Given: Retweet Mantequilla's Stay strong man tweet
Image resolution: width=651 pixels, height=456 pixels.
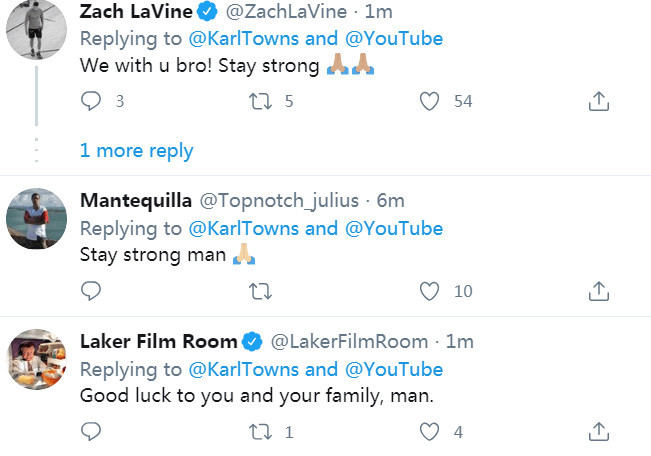Looking at the screenshot, I should tap(260, 291).
